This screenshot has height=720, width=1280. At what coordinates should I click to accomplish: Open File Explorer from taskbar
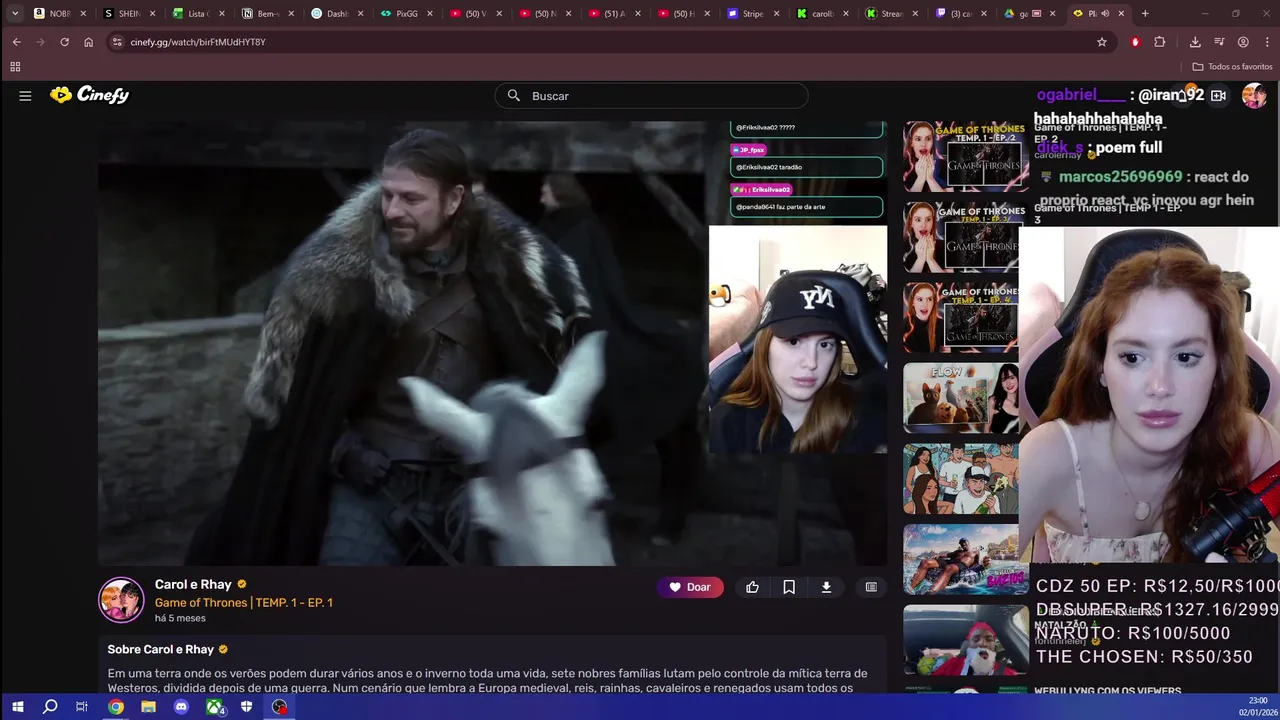pyautogui.click(x=148, y=707)
